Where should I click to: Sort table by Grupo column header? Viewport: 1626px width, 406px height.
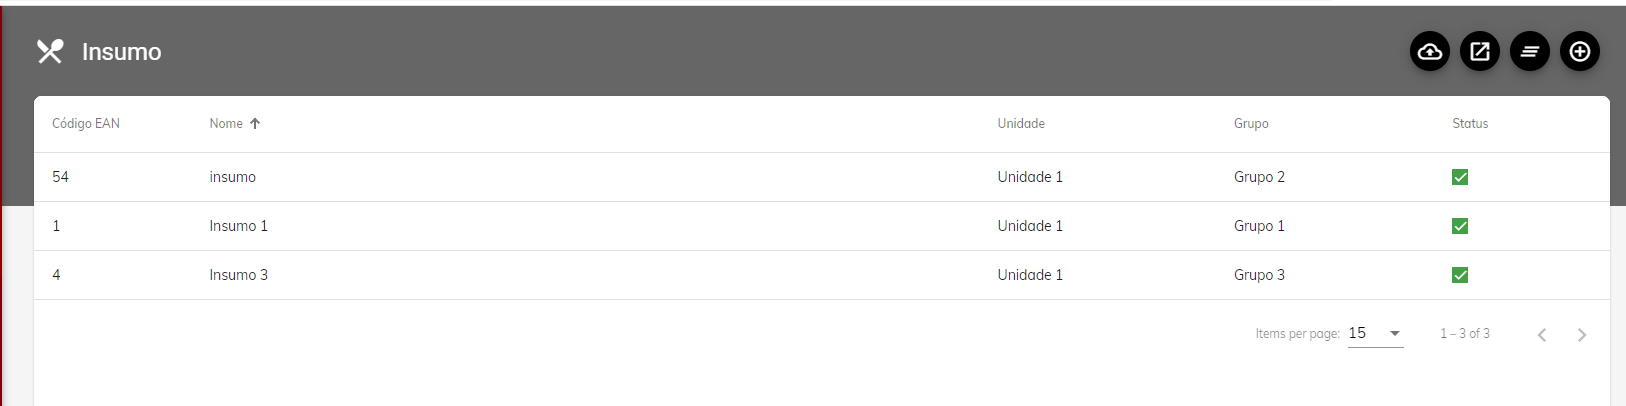click(1251, 124)
